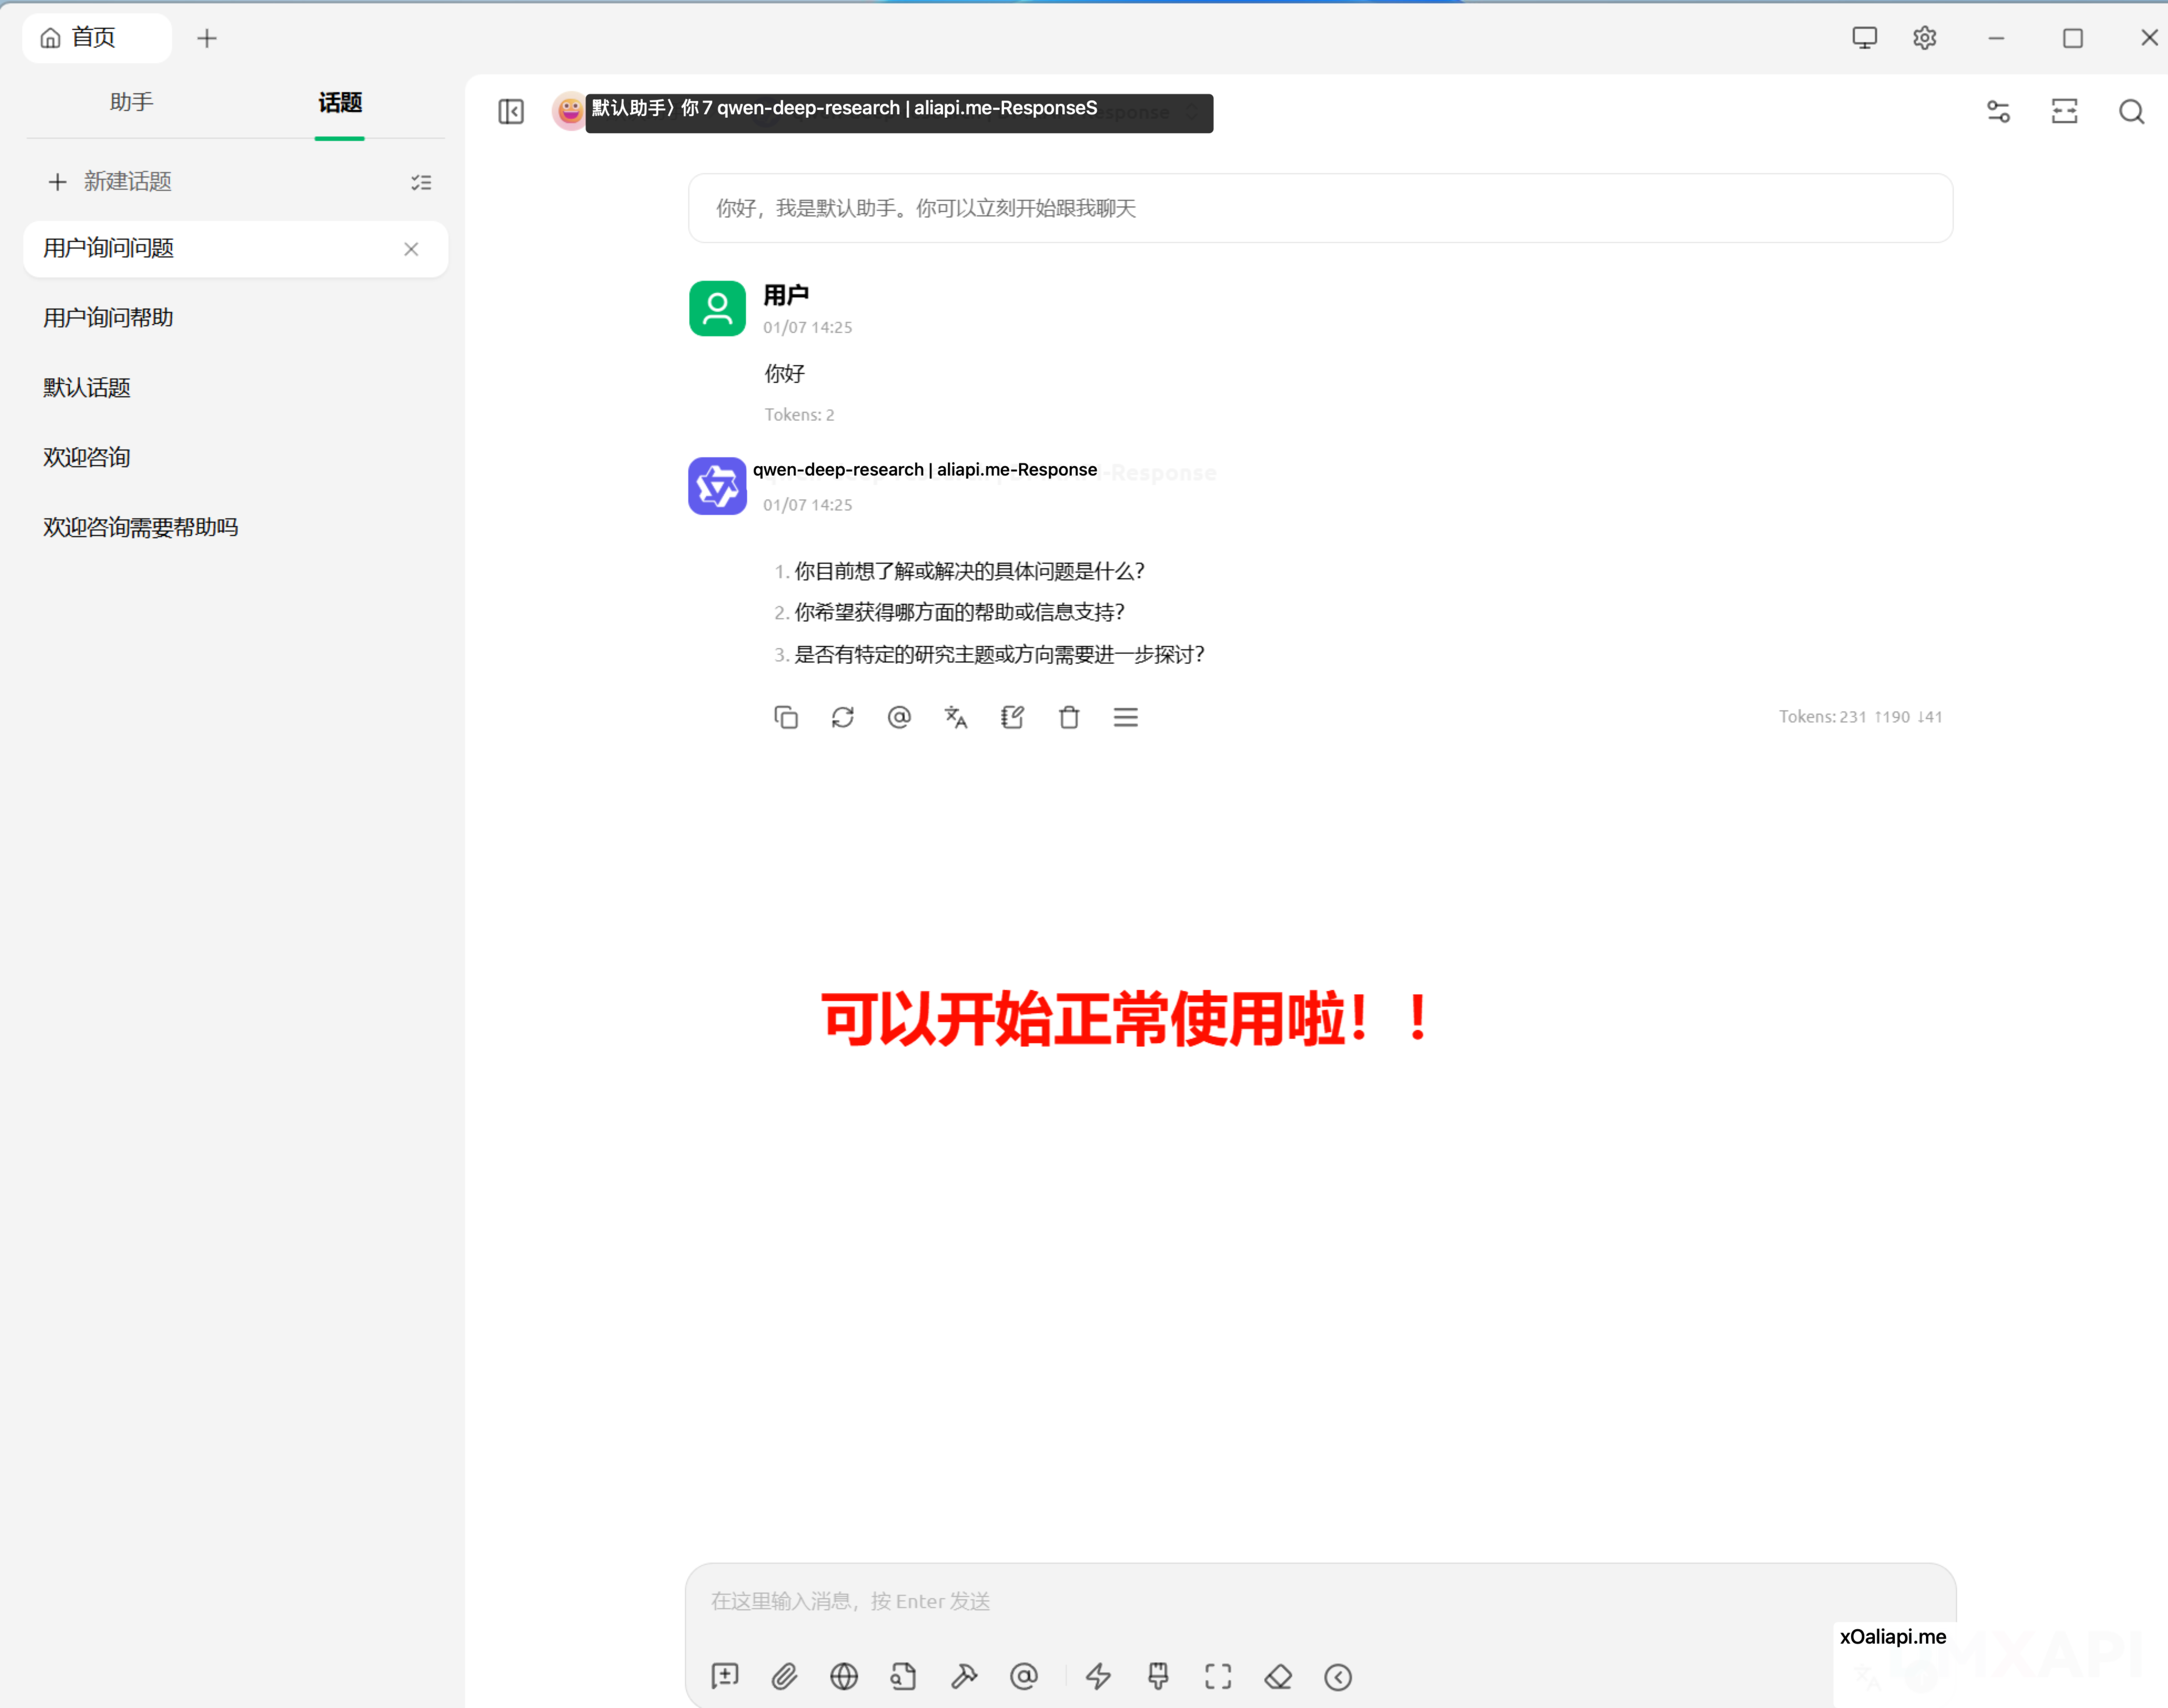Click the green user avatar
The width and height of the screenshot is (2168, 1708).
(717, 308)
